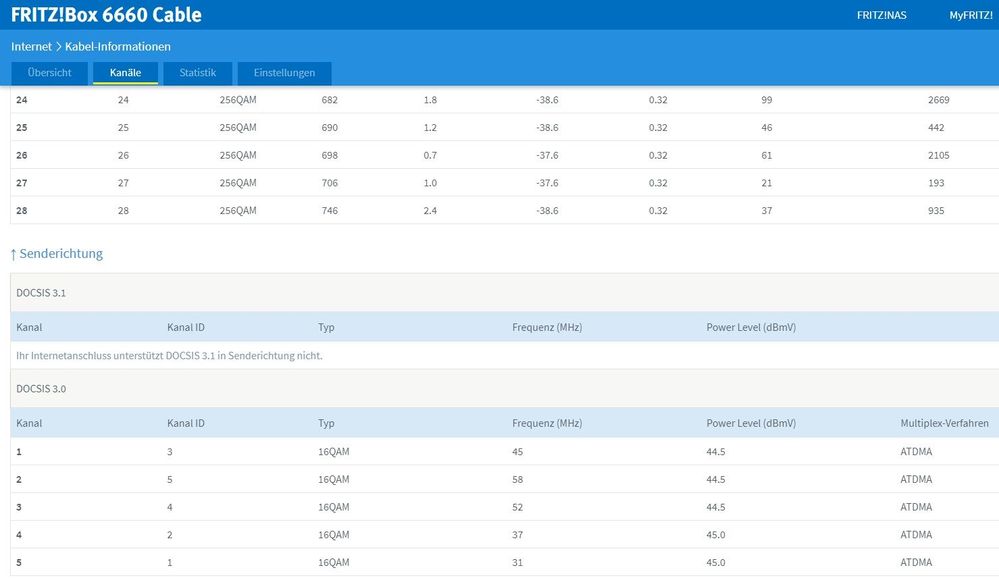Click power level 0.7 in row 26
Screen dimensions: 999x580
coord(430,156)
